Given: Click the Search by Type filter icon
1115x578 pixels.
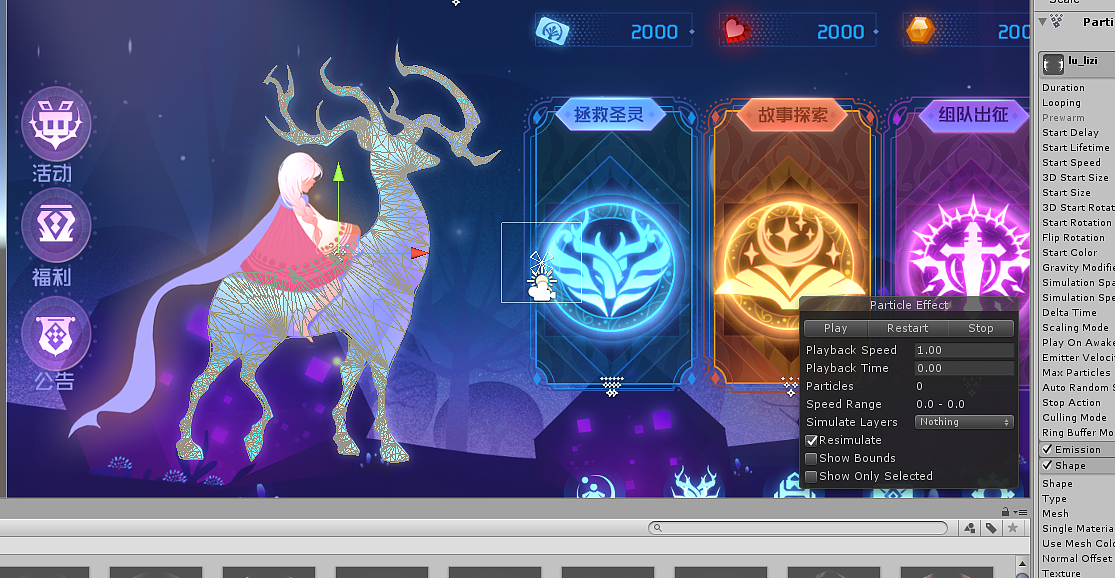Looking at the screenshot, I should 970,528.
